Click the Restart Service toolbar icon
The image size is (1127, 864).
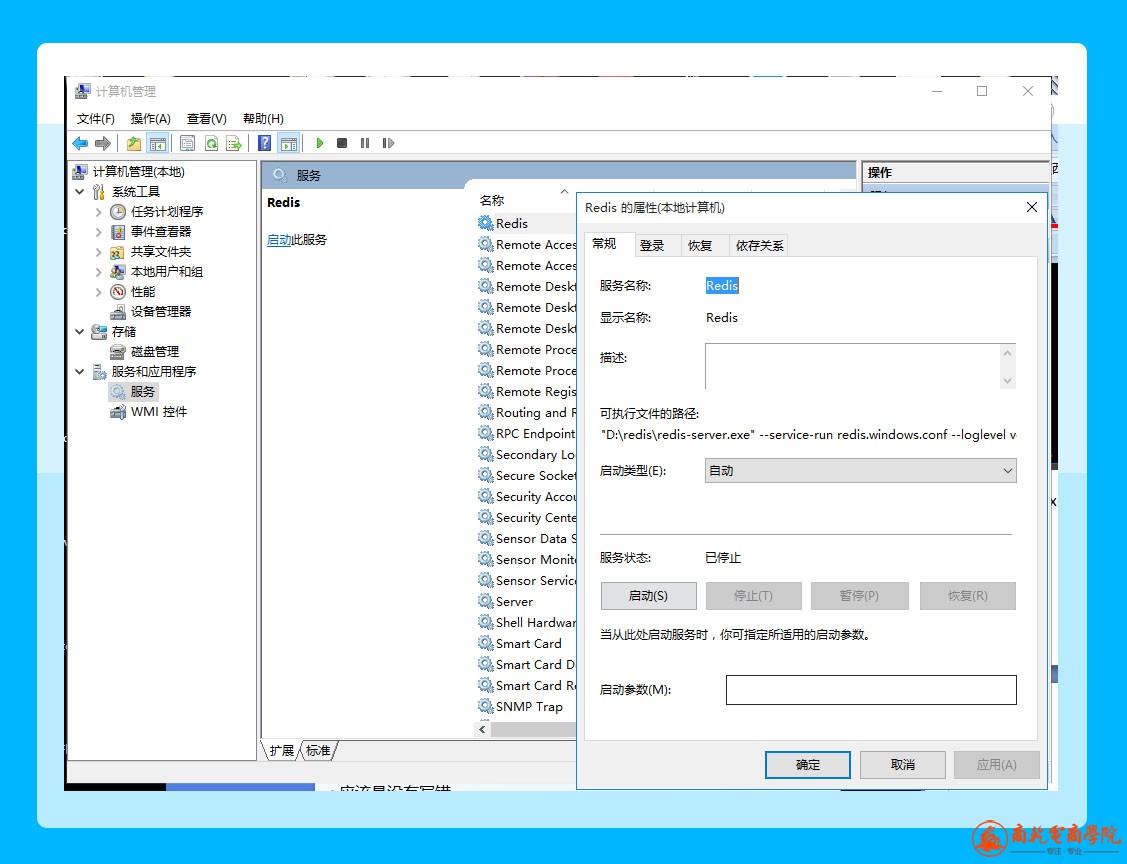tap(388, 143)
